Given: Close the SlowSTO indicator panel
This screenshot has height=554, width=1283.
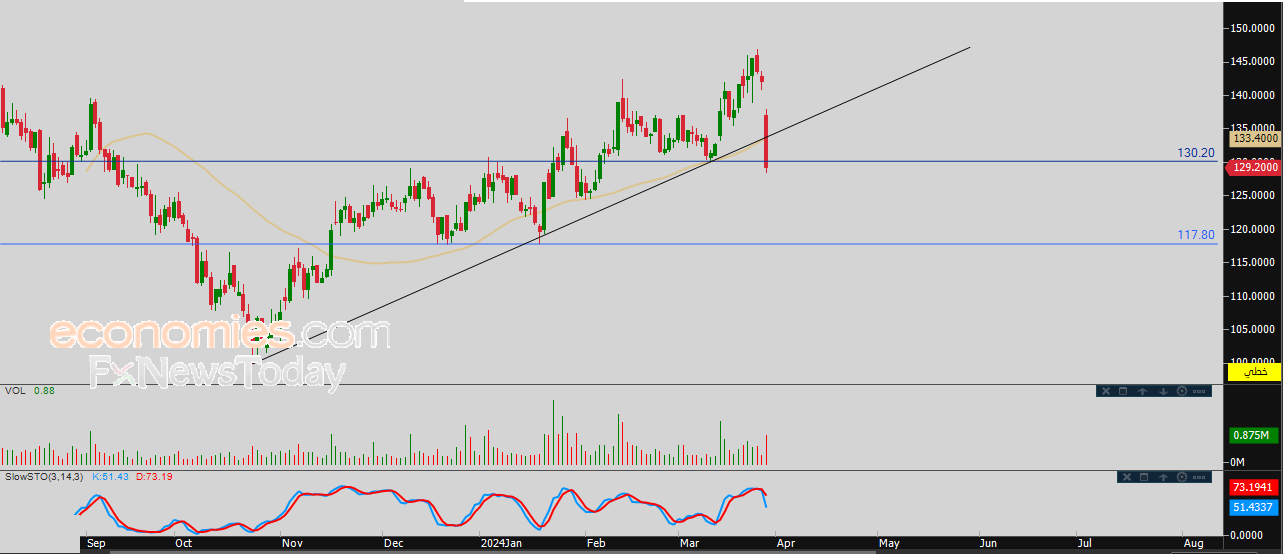Looking at the screenshot, I should (x=1127, y=477).
